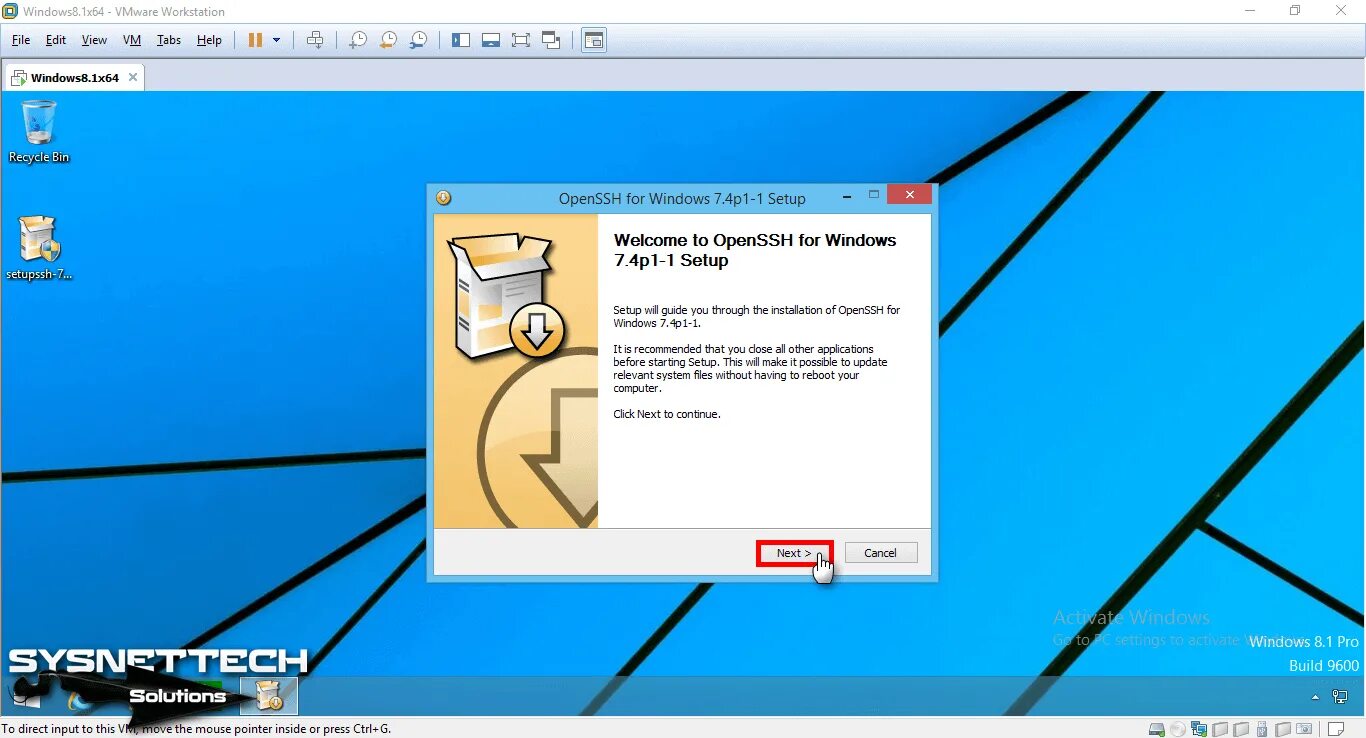Click the network icon in system tray
1366x738 pixels.
coord(1340,697)
